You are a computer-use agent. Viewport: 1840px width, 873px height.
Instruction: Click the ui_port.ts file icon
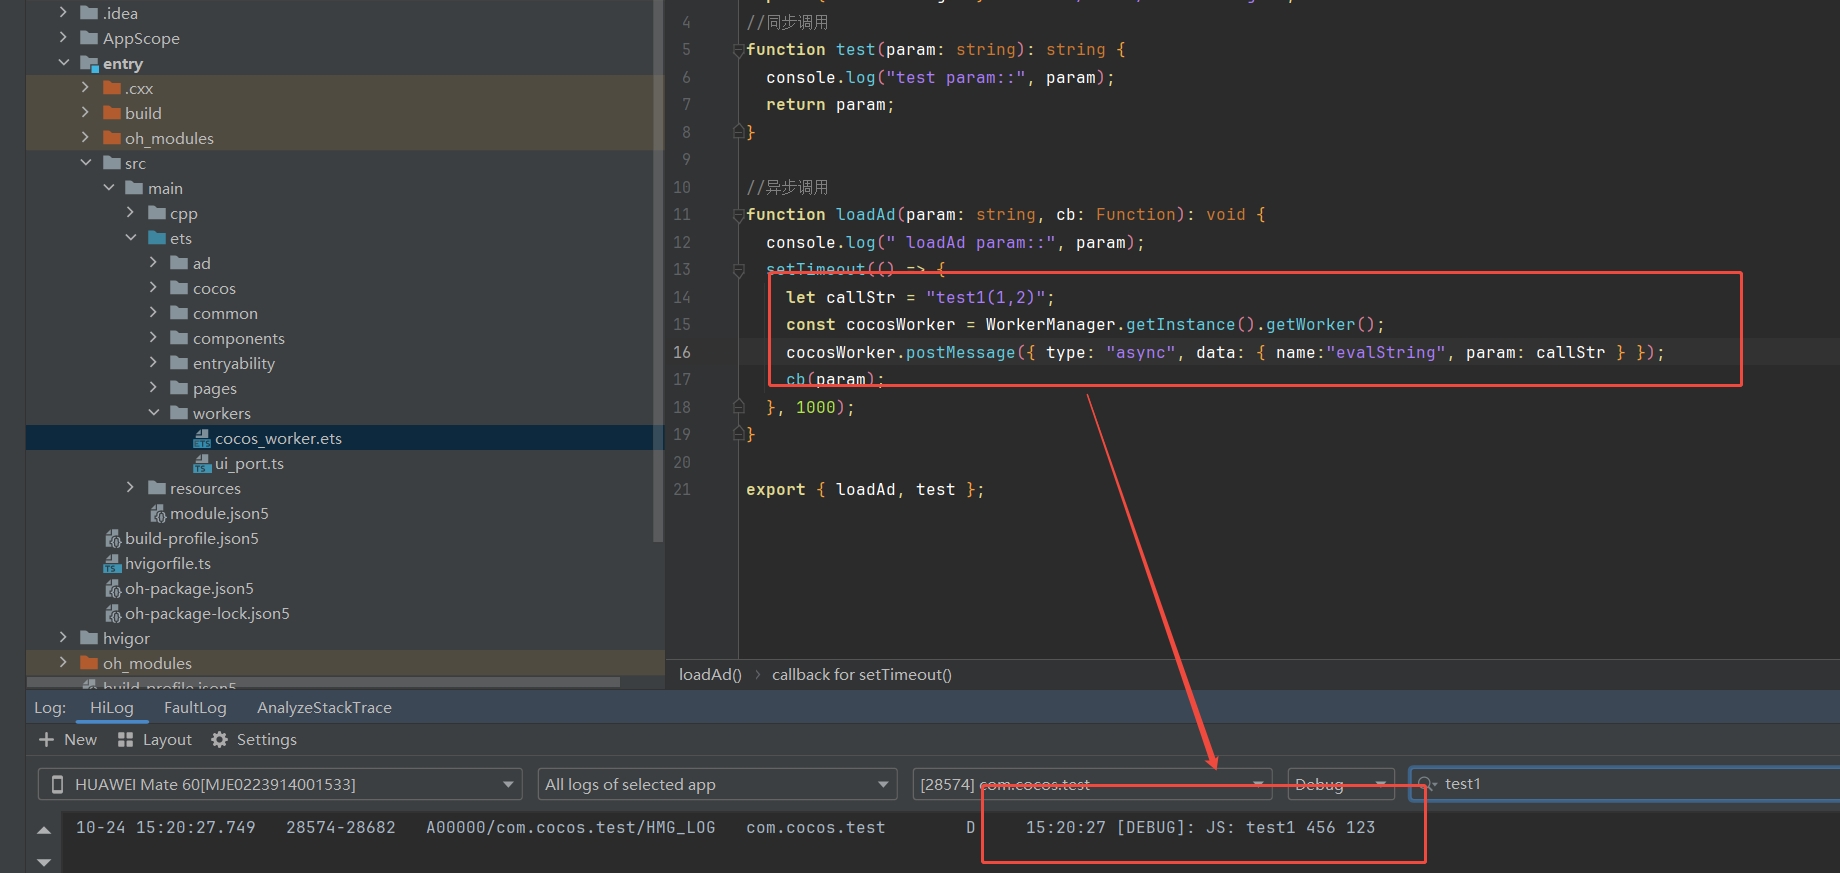point(202,463)
